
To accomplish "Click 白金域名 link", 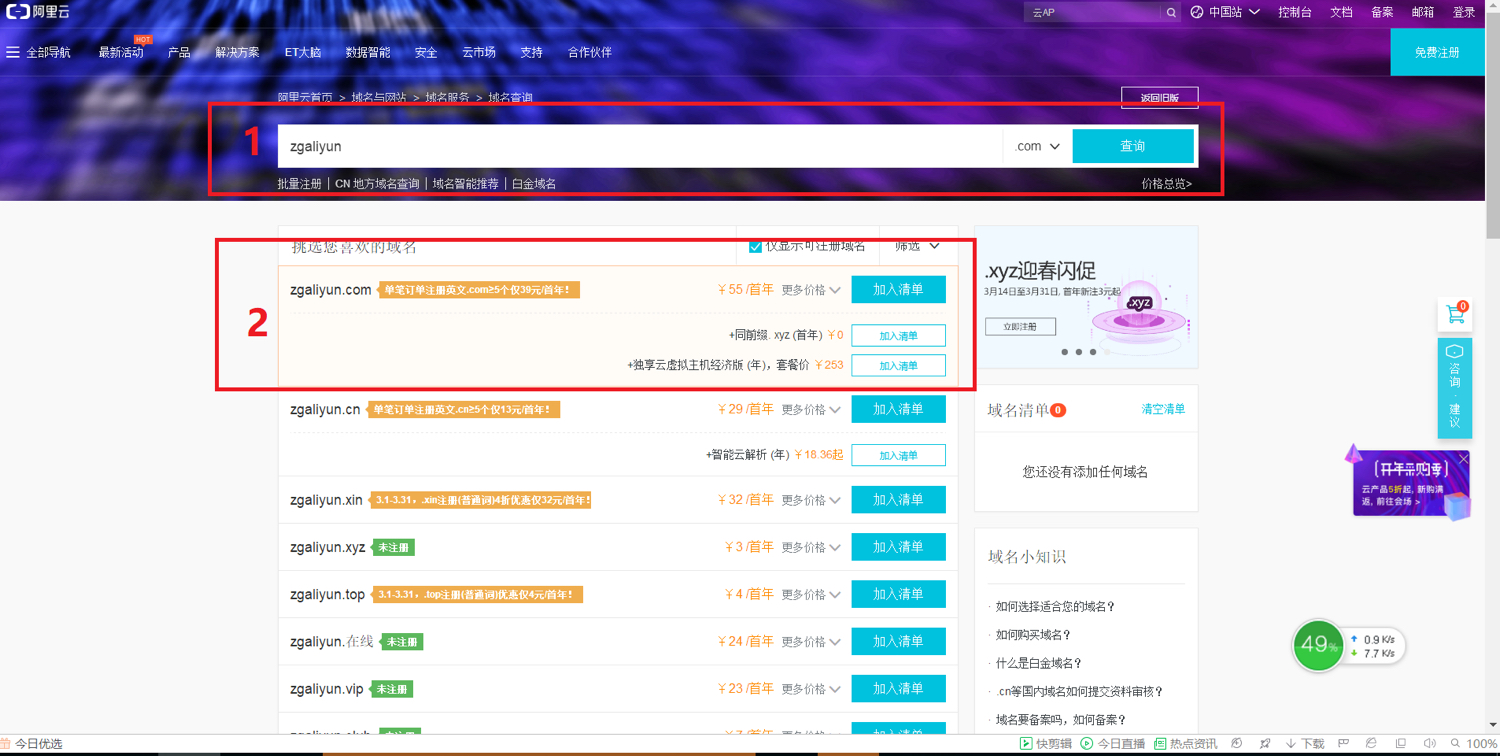I will point(534,184).
